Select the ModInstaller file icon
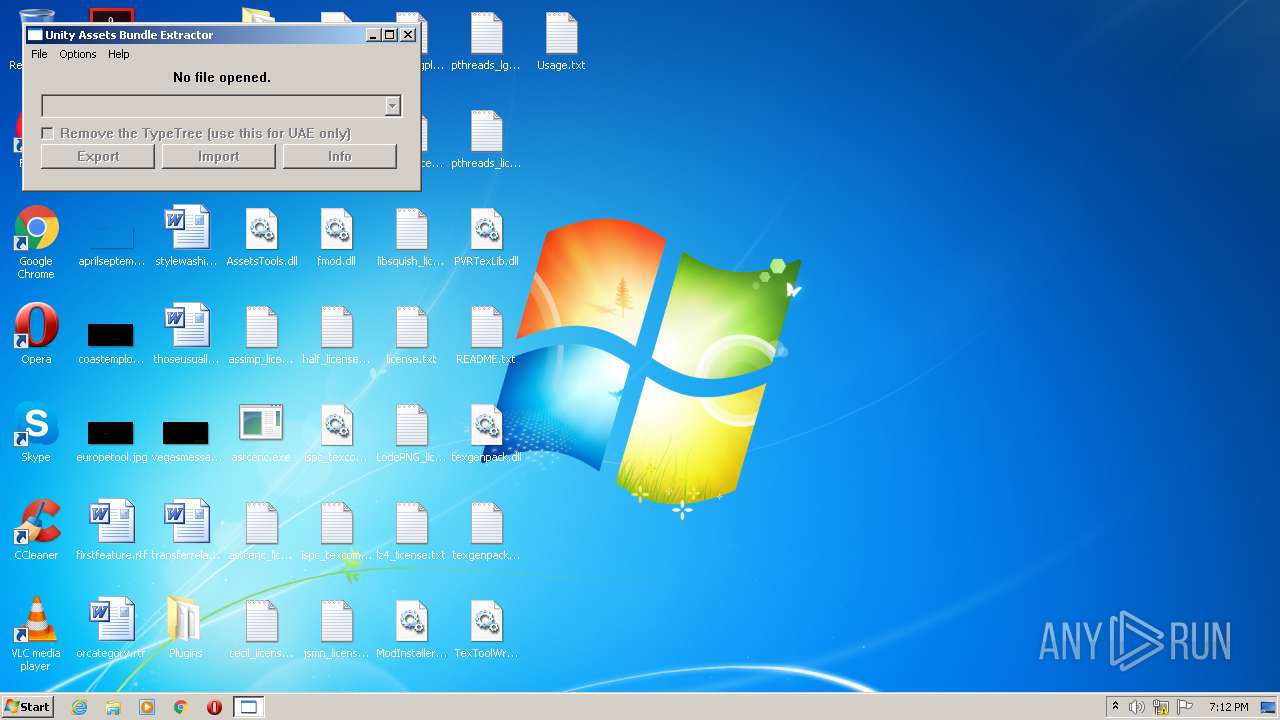 coord(411,630)
